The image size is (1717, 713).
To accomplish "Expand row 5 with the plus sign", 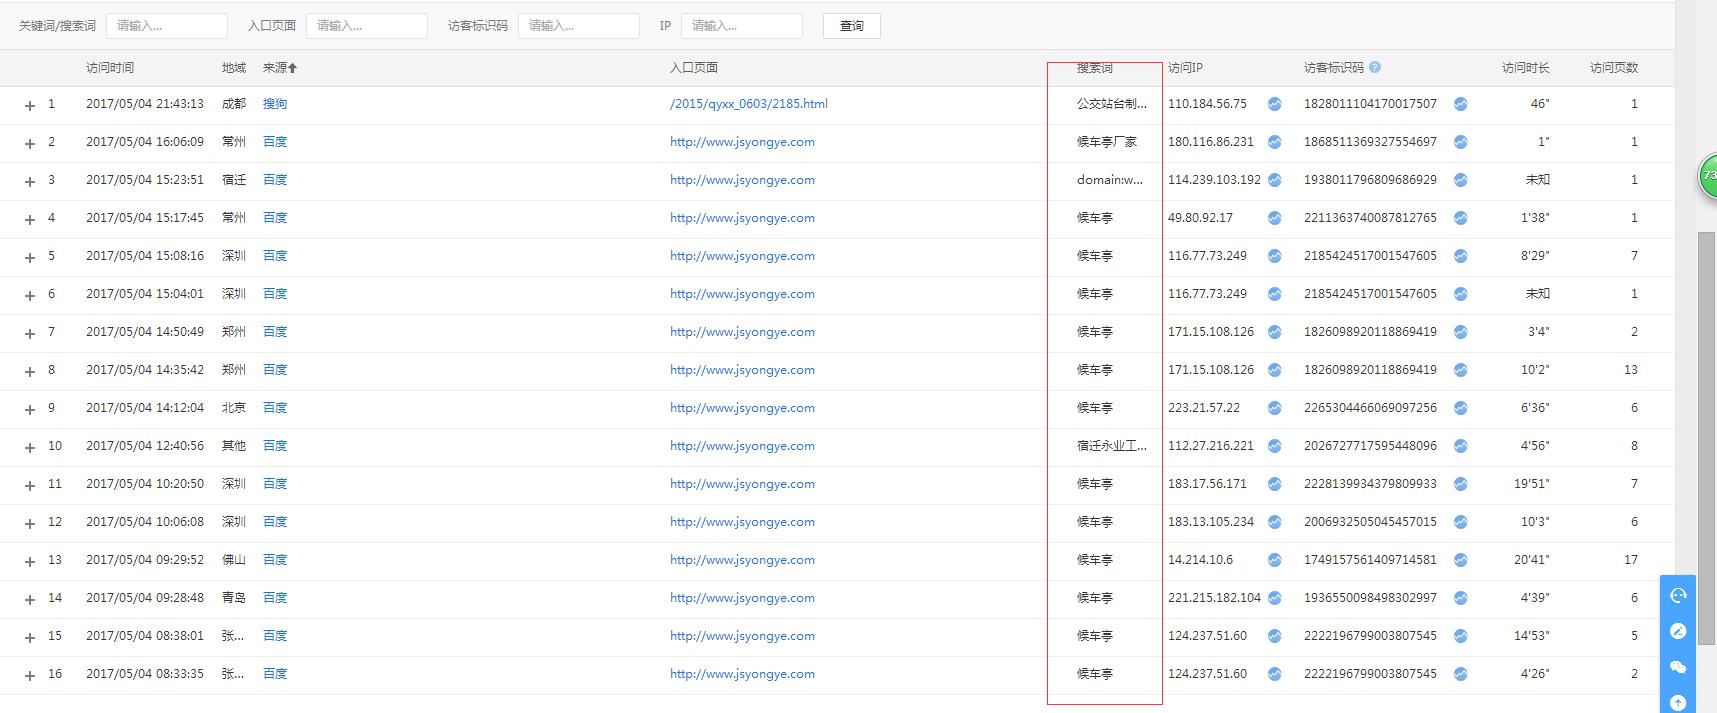I will 30,258.
